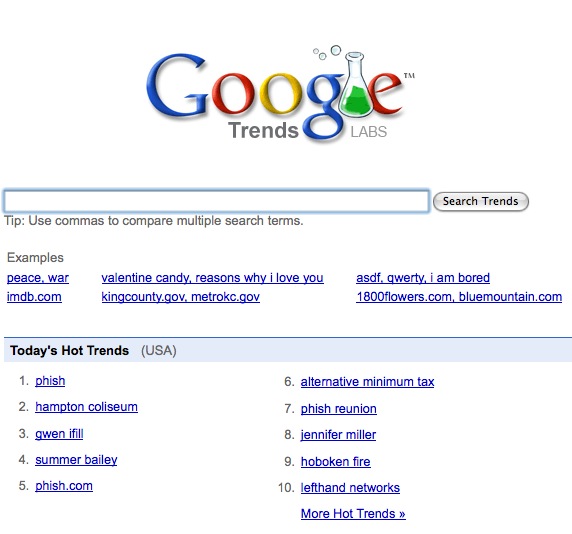The width and height of the screenshot is (572, 534).
Task: Click the Google Trends Labs logo
Action: (280, 94)
